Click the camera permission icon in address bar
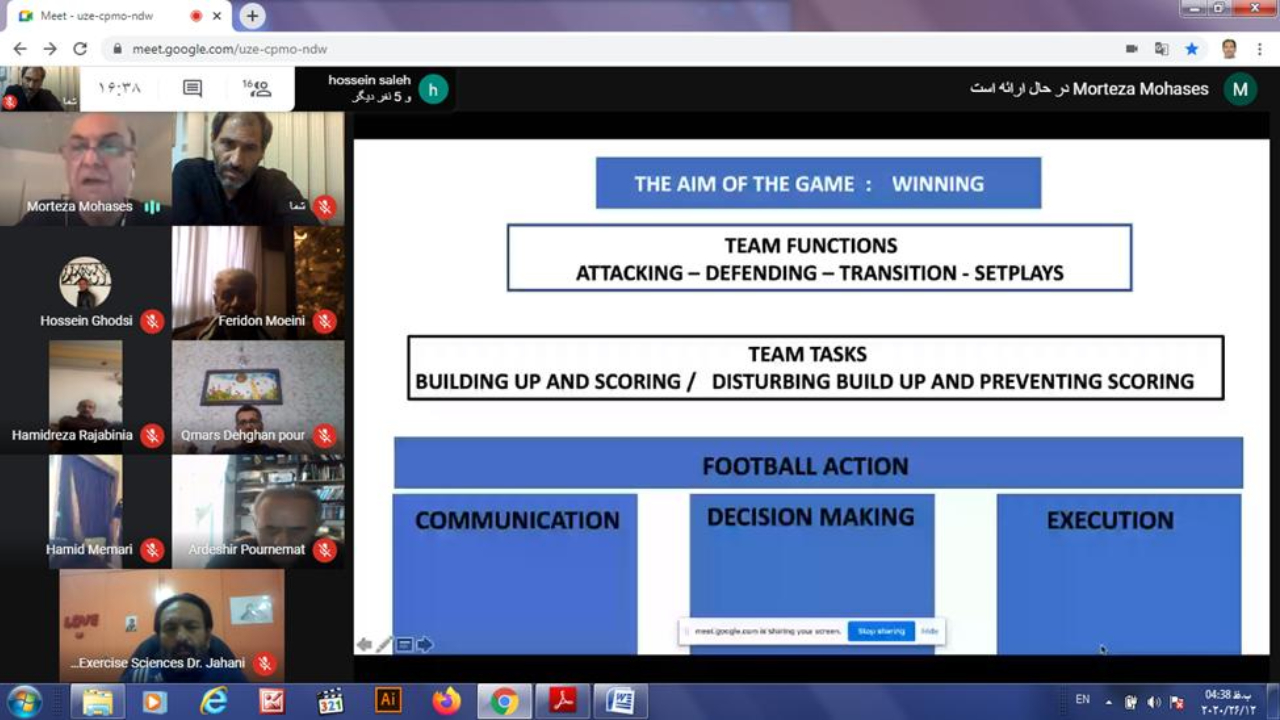This screenshot has width=1280, height=720. click(x=1132, y=48)
